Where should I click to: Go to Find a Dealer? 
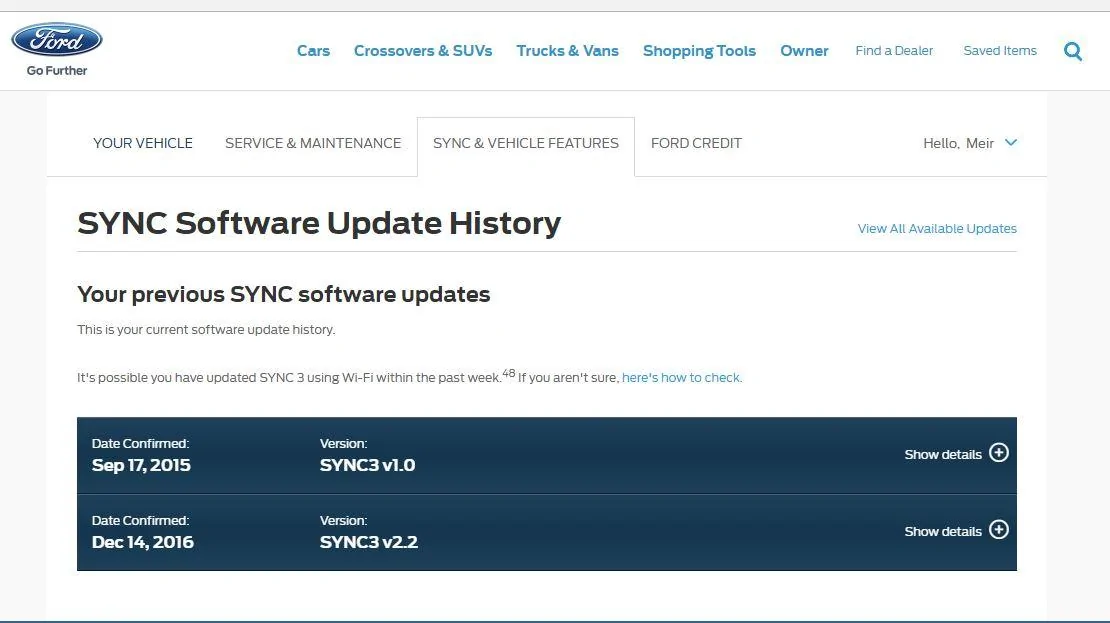(x=894, y=51)
